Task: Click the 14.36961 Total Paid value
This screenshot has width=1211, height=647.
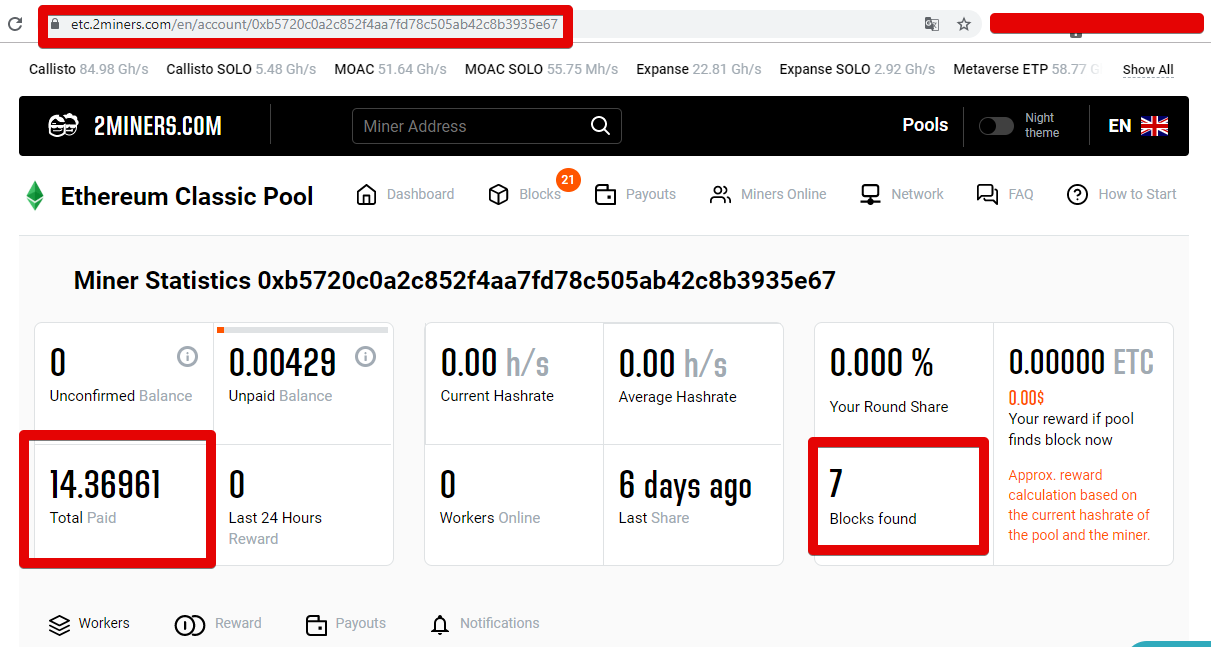Action: point(105,485)
